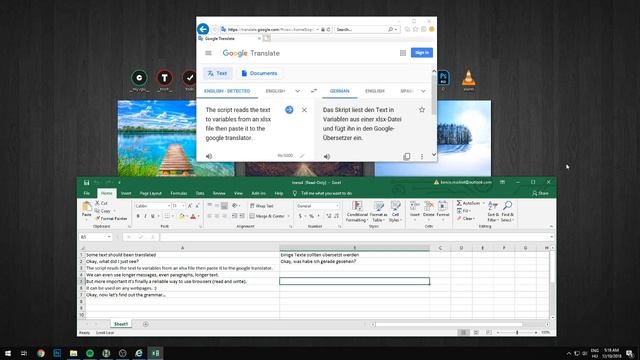The image size is (640, 360).
Task: Toggle Underline formatting in Excel
Action: [153, 216]
